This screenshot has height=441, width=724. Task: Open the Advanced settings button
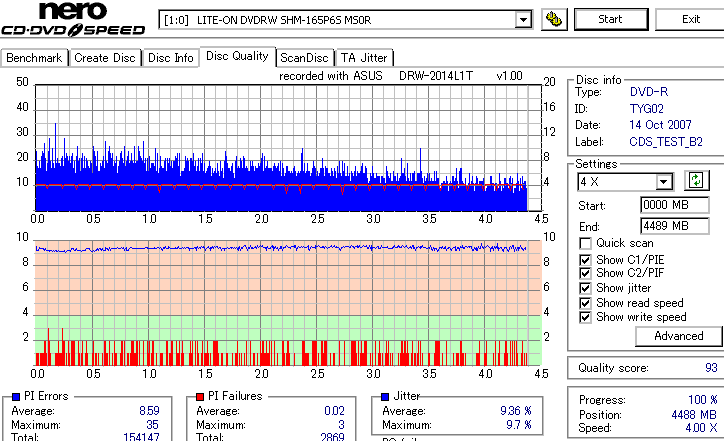click(x=678, y=336)
